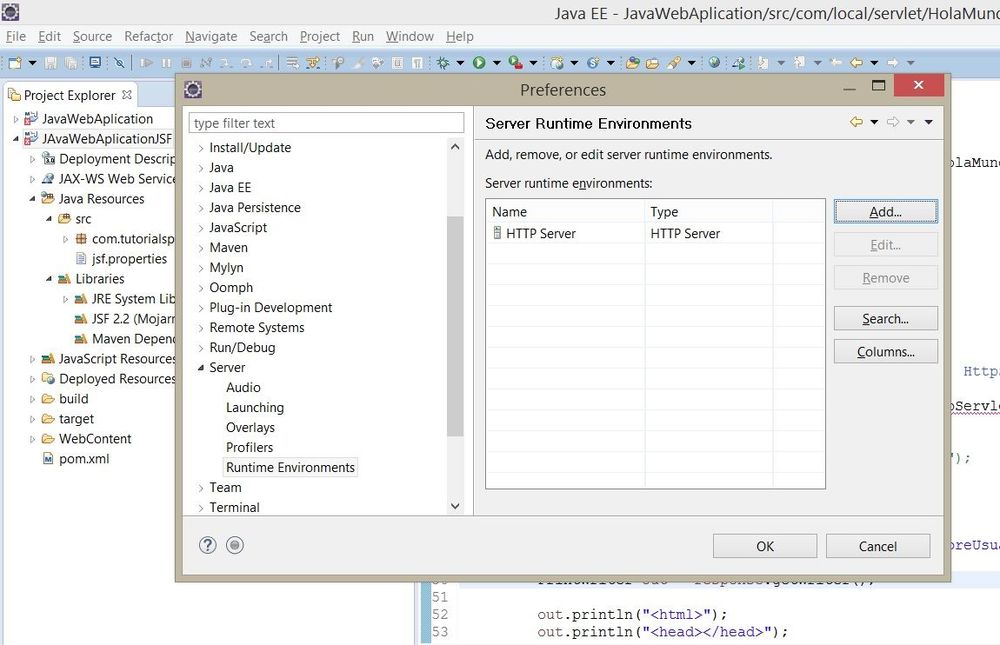The width and height of the screenshot is (1000, 645).
Task: Click the Help question mark icon
Action: pos(207,545)
